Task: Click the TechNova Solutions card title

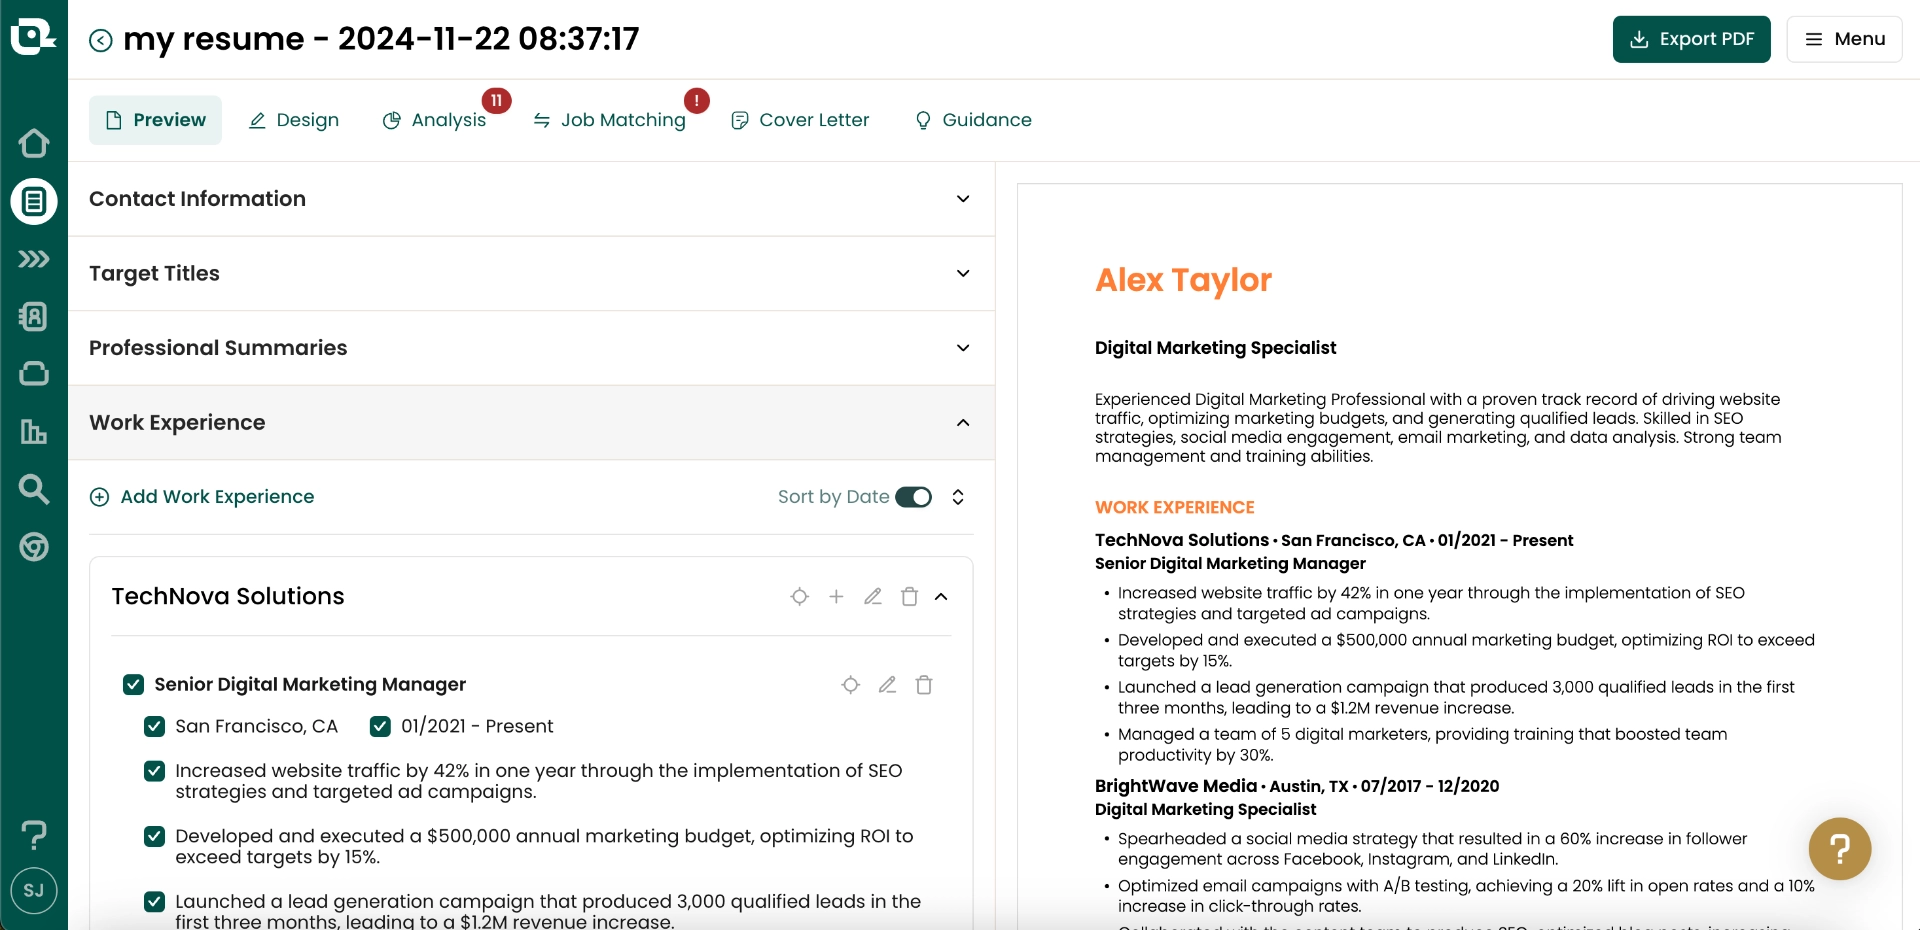Action: point(228,596)
